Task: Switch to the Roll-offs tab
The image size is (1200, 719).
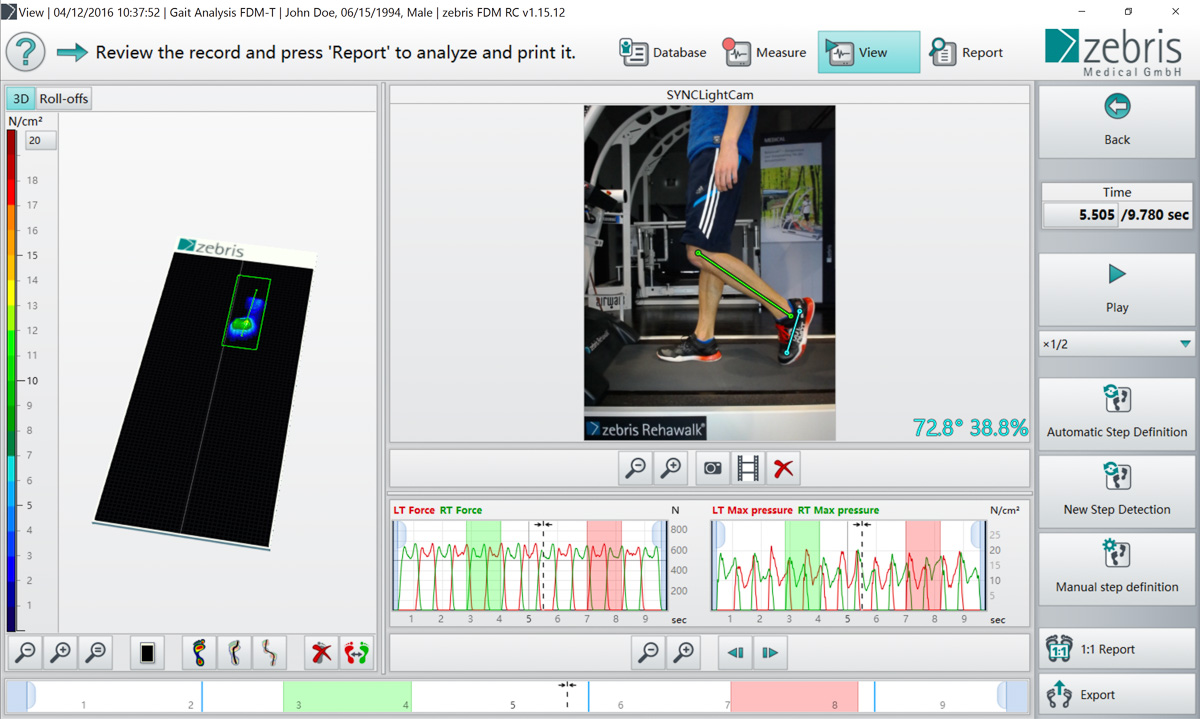Action: [62, 98]
